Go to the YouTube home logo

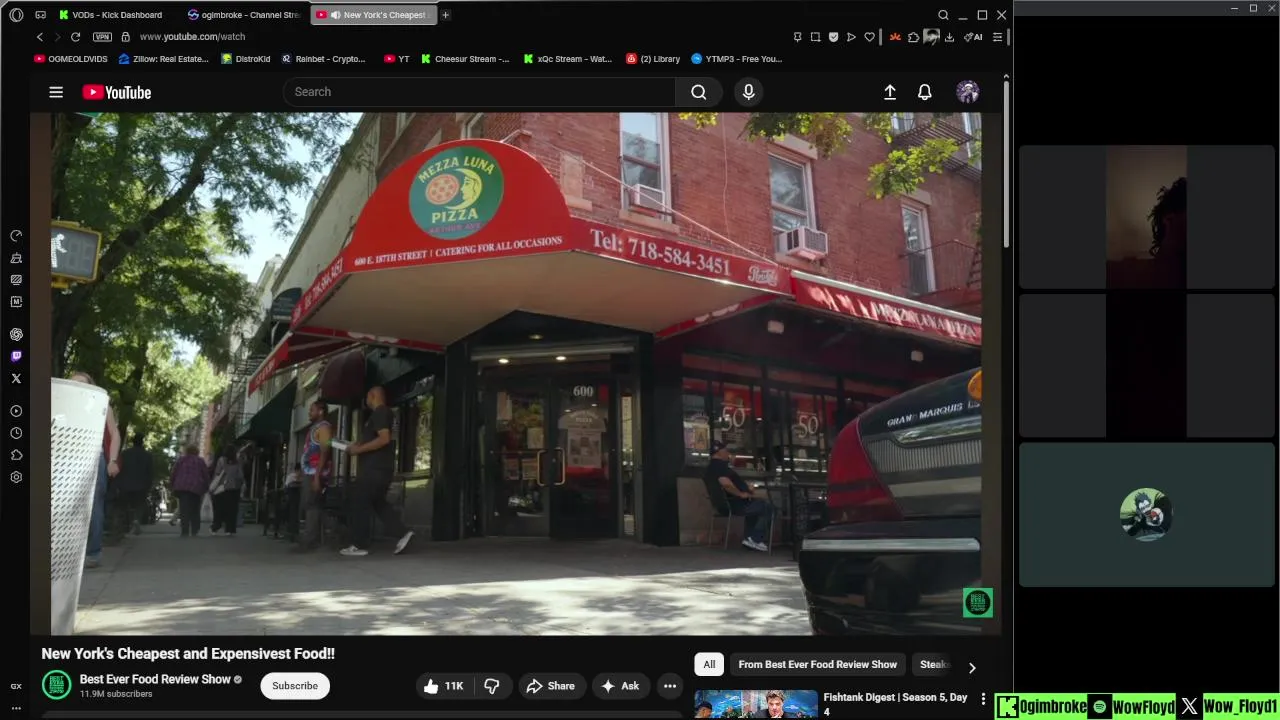117,92
